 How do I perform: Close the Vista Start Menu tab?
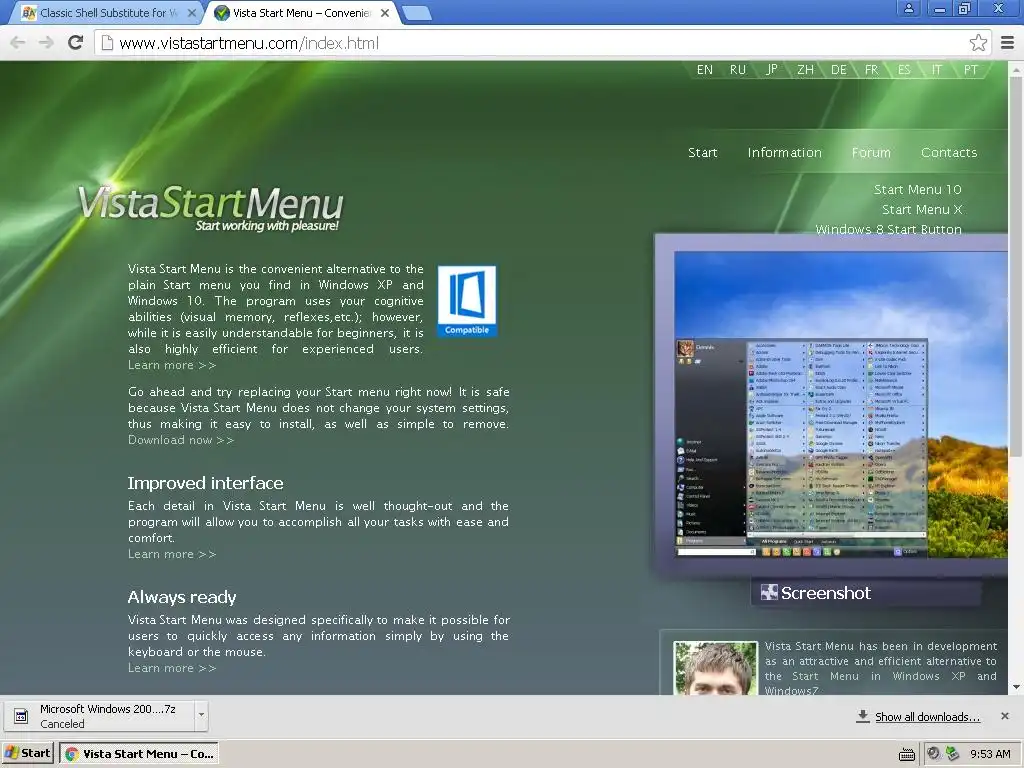(385, 12)
